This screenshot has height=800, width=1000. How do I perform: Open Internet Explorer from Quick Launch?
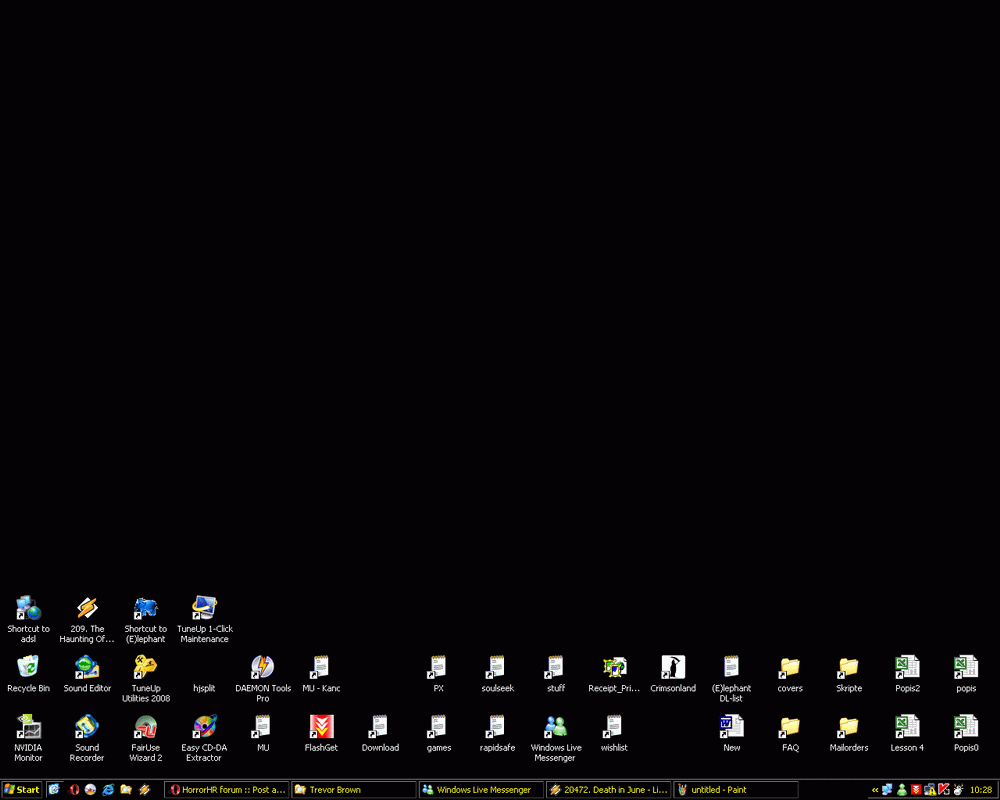point(107,789)
